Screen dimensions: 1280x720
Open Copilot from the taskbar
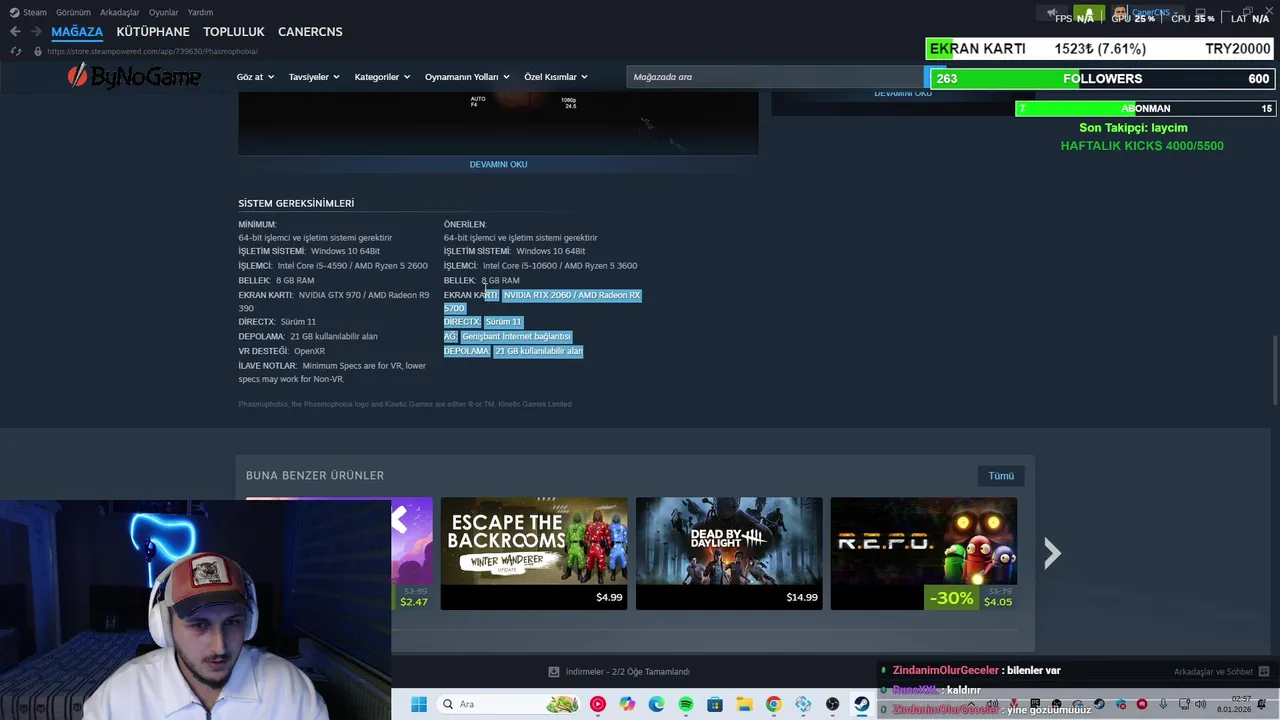(627, 704)
